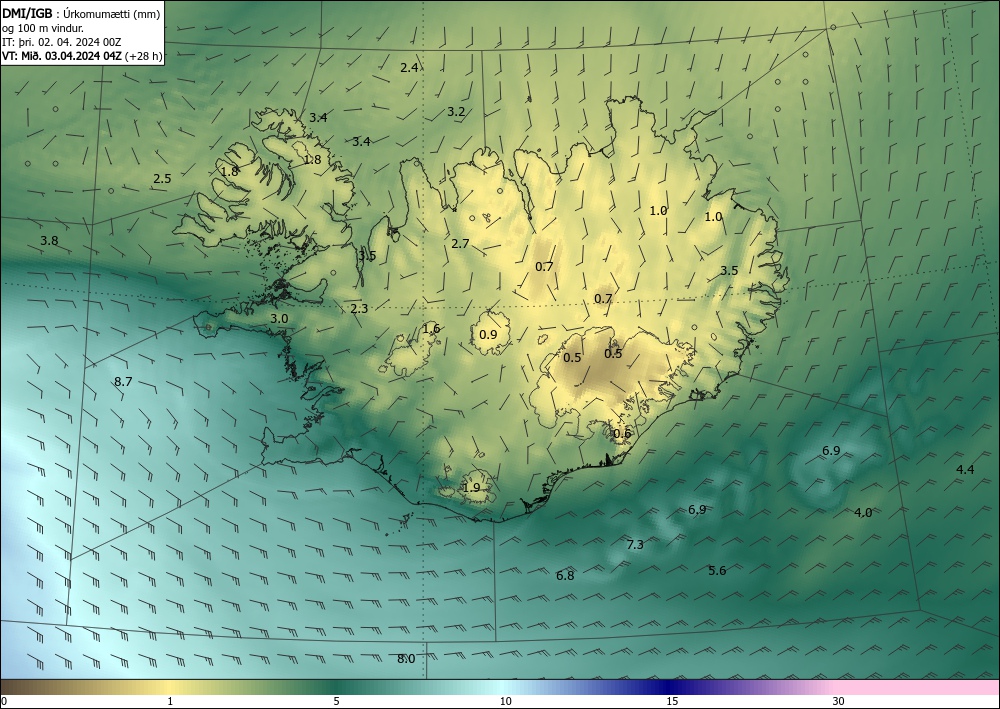
Task: Click the 0 label on the color scale
Action: [x=4, y=702]
